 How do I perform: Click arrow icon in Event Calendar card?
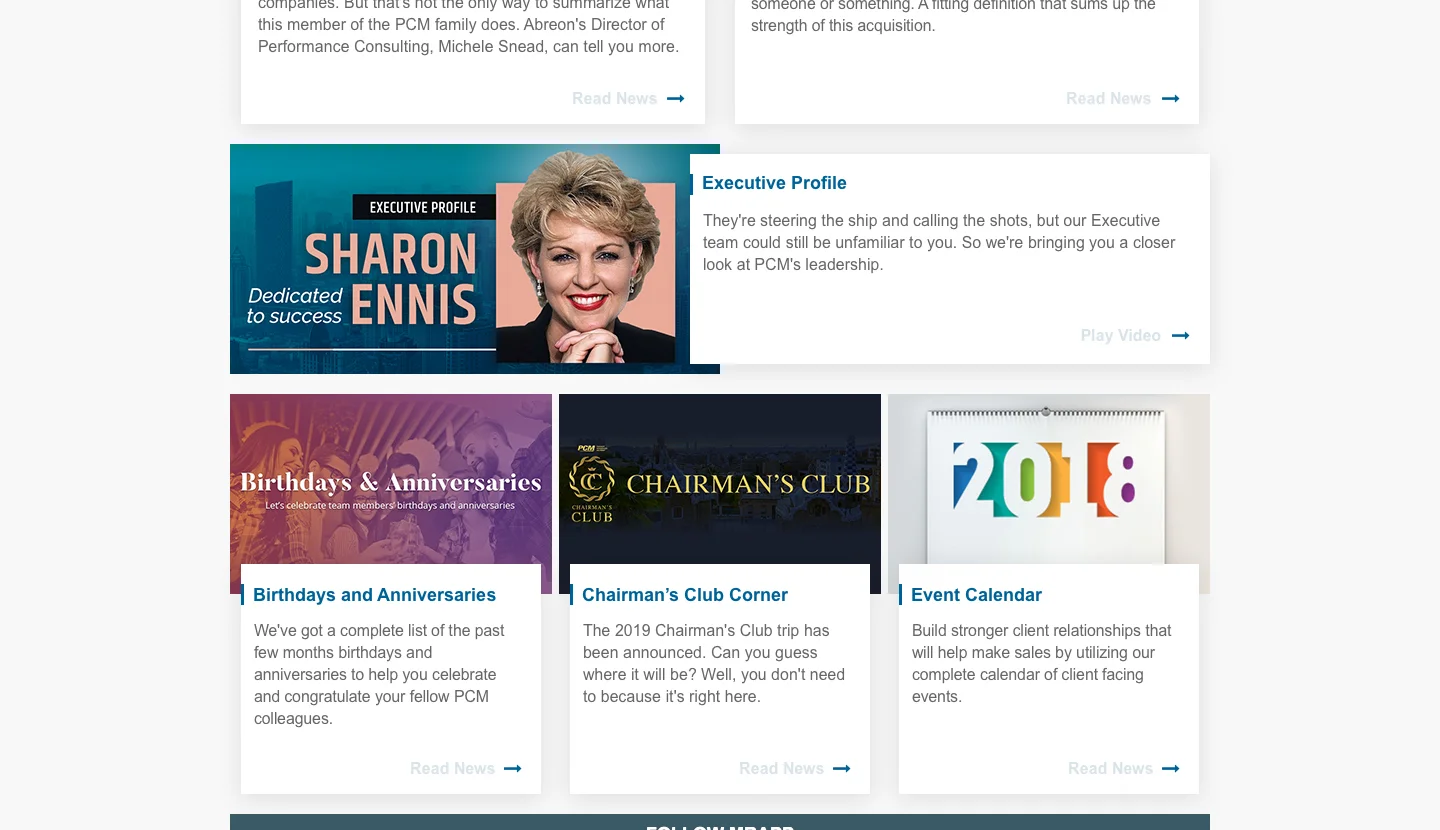(1171, 769)
